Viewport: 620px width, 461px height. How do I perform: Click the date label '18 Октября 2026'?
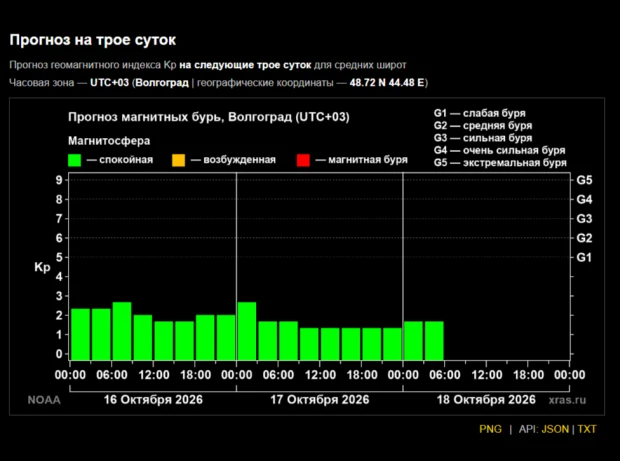click(486, 400)
